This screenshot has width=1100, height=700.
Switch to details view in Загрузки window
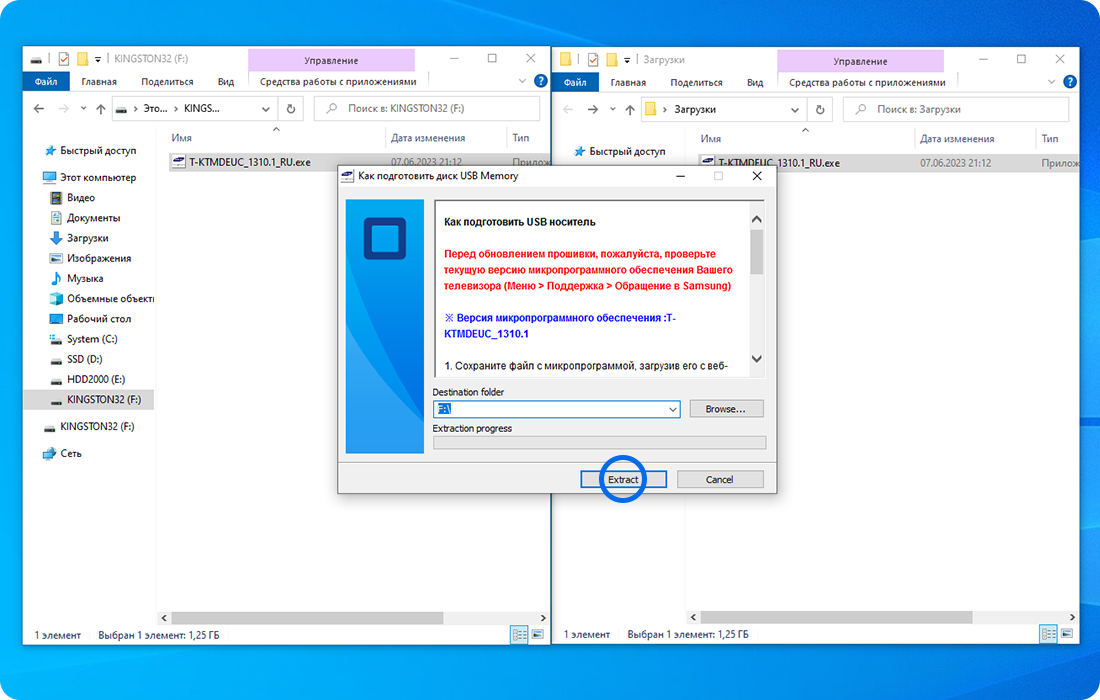tap(1048, 634)
